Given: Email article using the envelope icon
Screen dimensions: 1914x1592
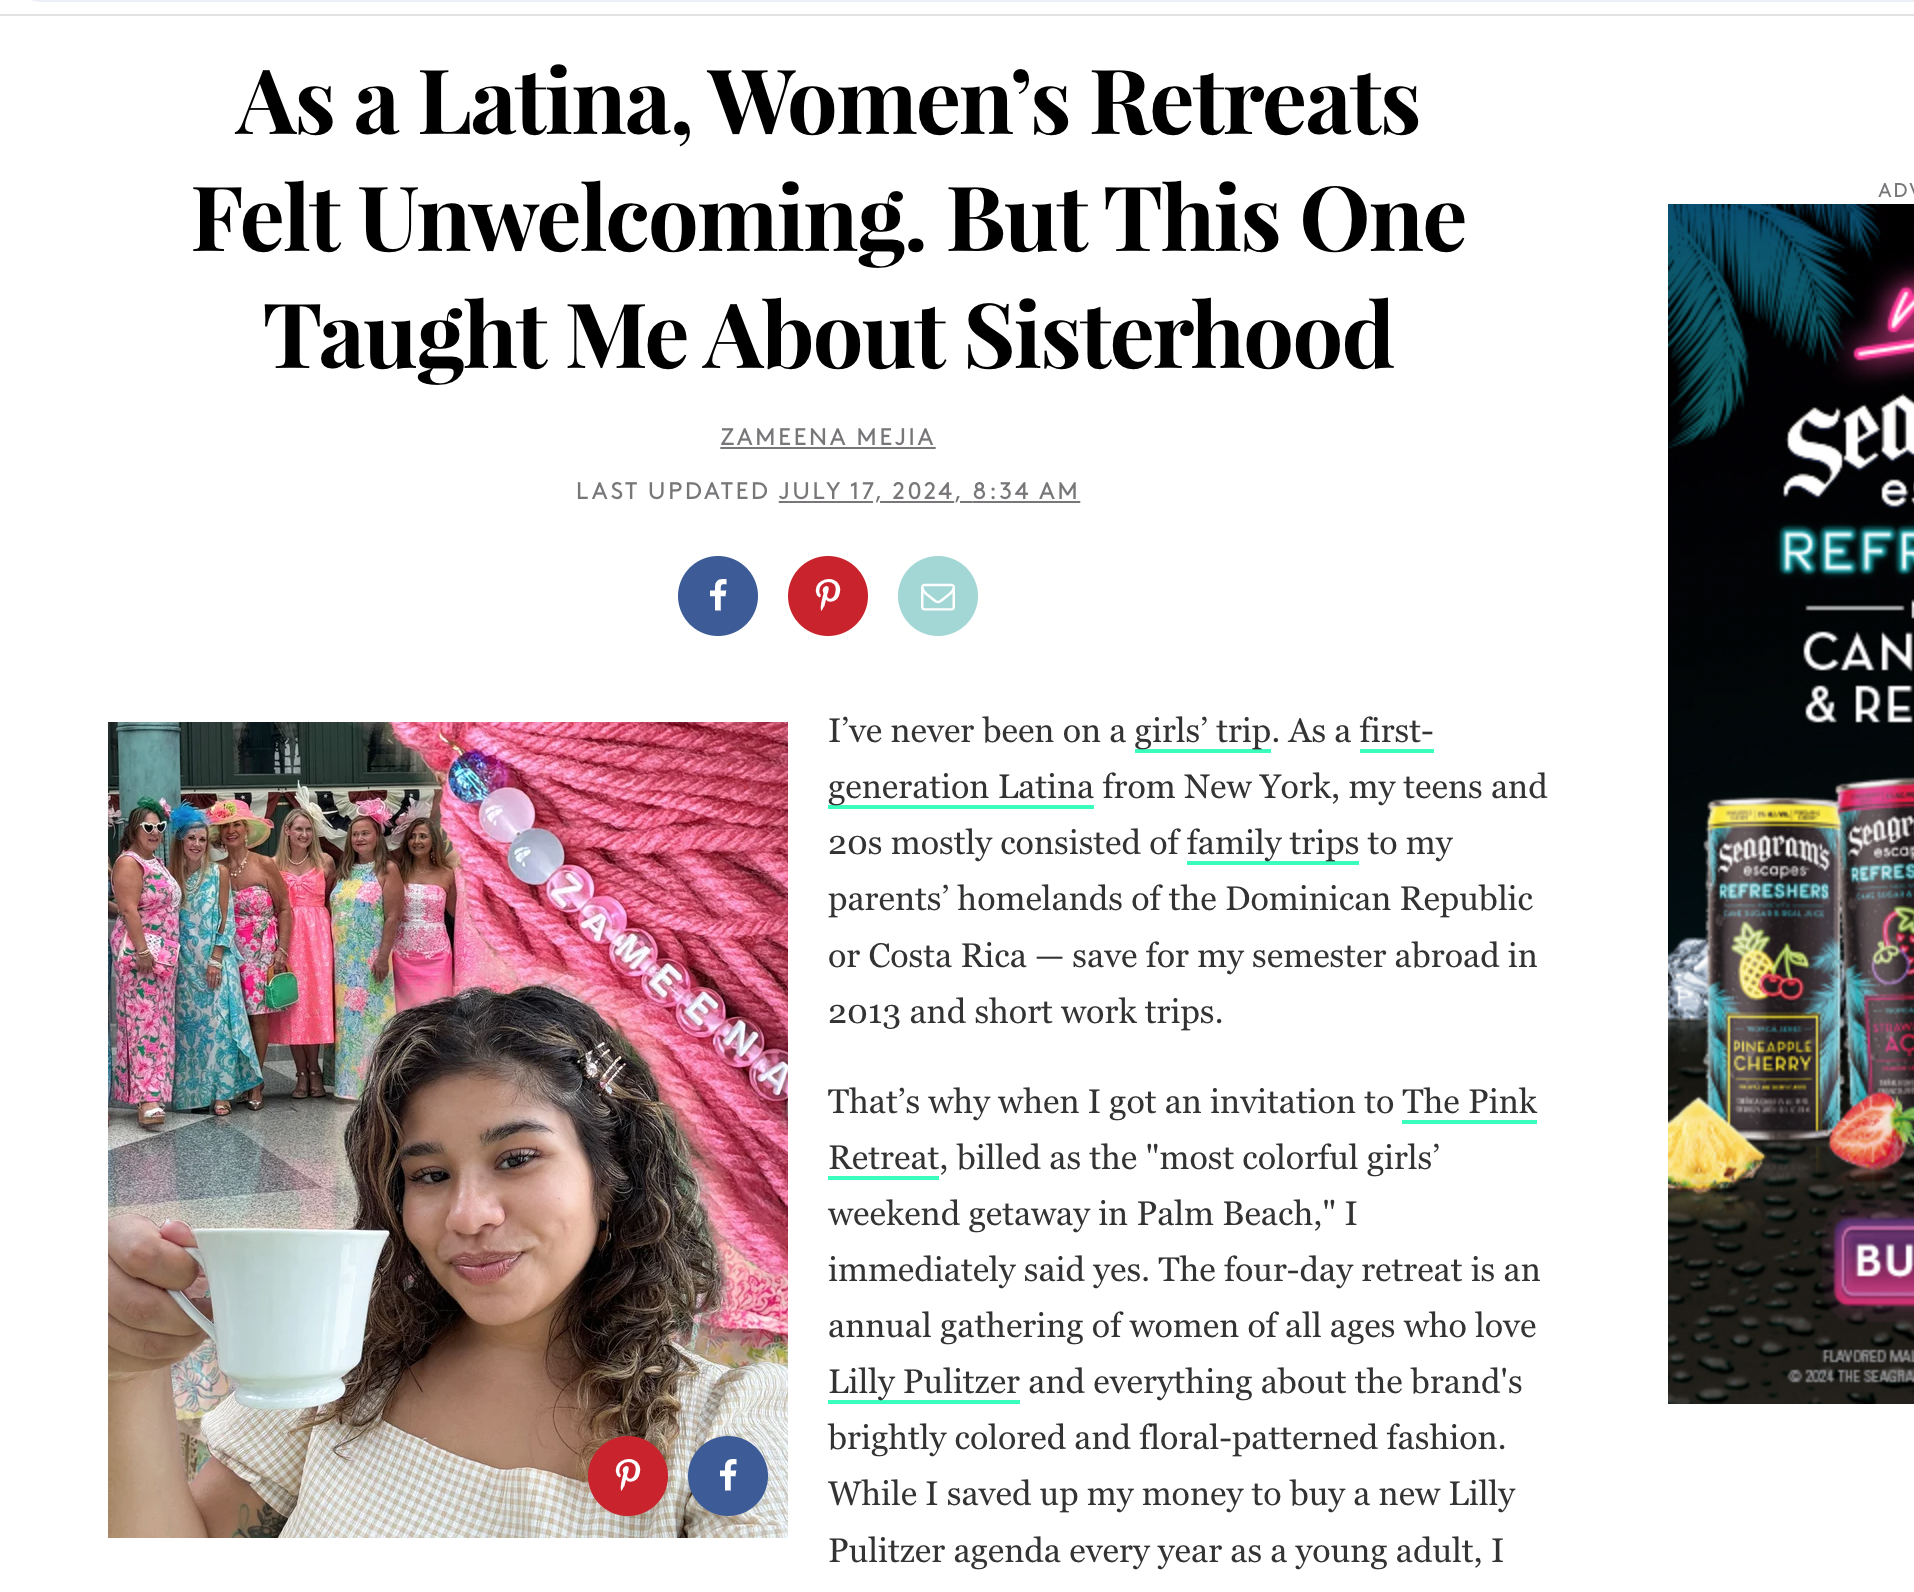Looking at the screenshot, I should coord(937,596).
